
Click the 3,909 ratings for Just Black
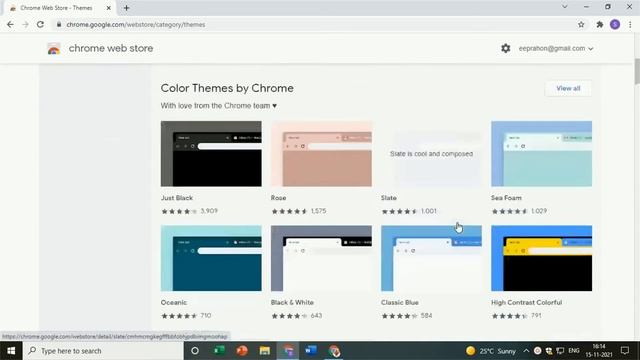tap(209, 211)
